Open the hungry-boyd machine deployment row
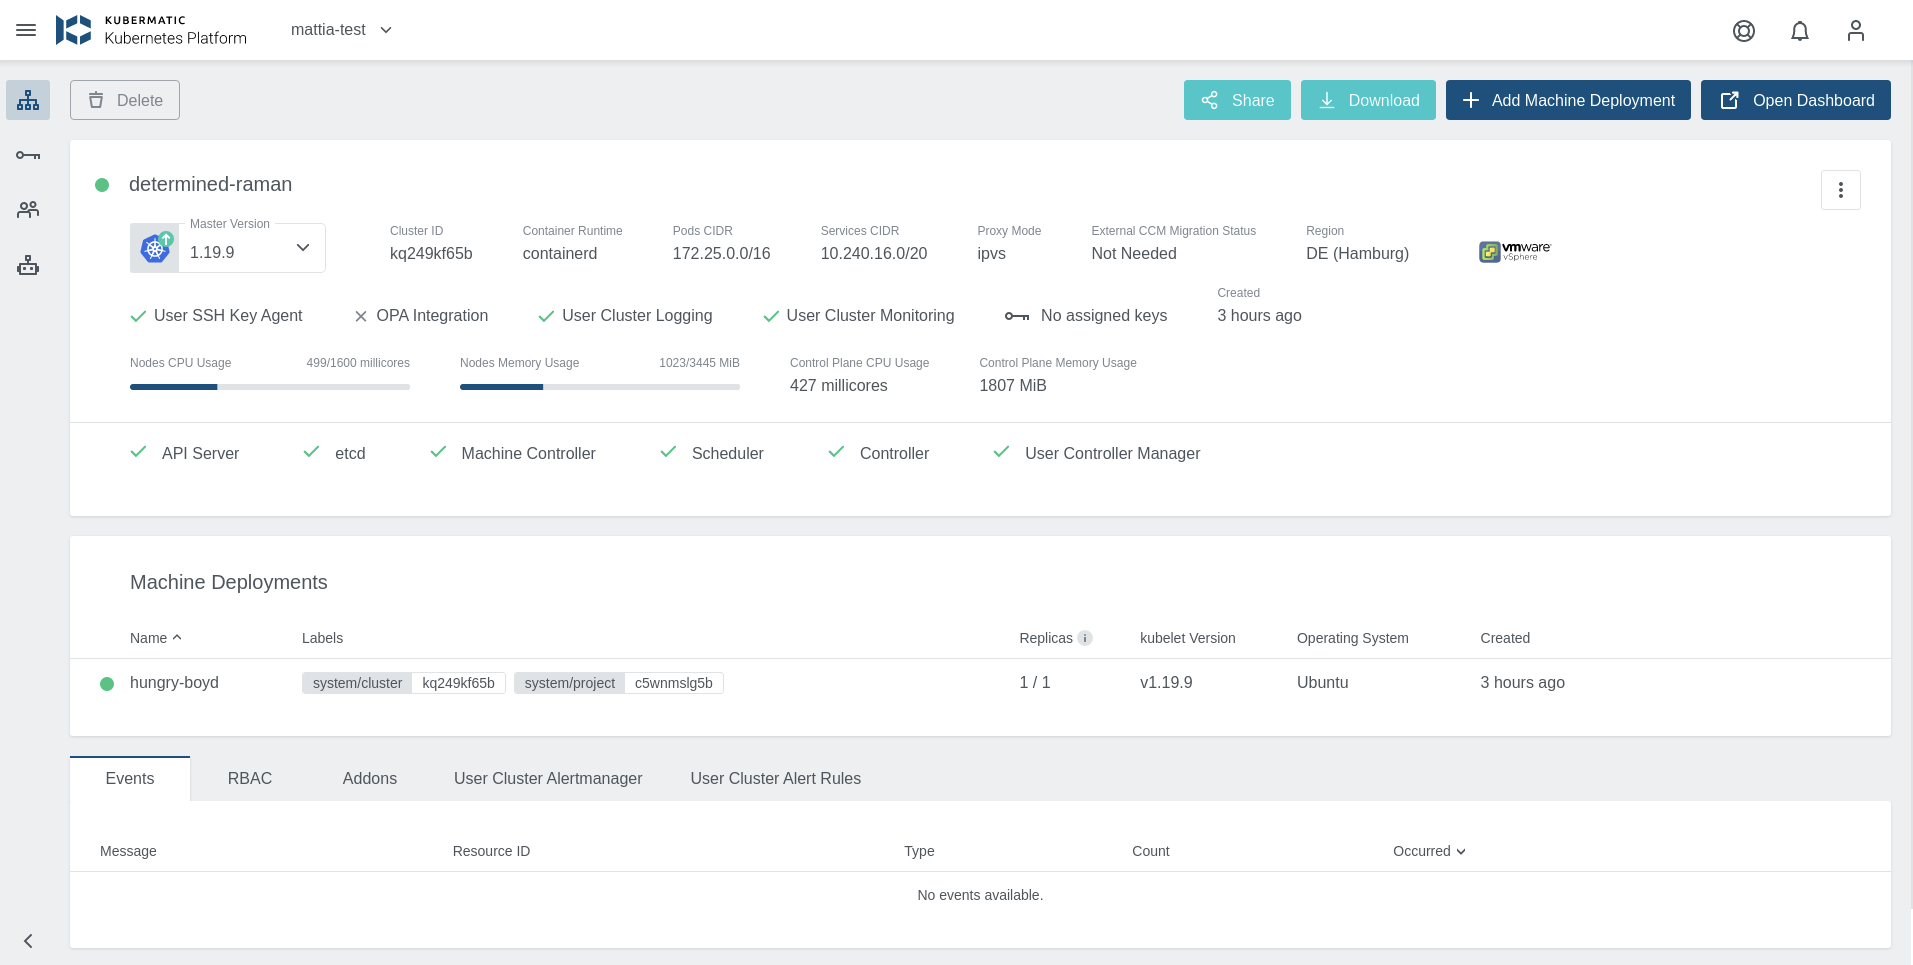1913x965 pixels. click(174, 683)
